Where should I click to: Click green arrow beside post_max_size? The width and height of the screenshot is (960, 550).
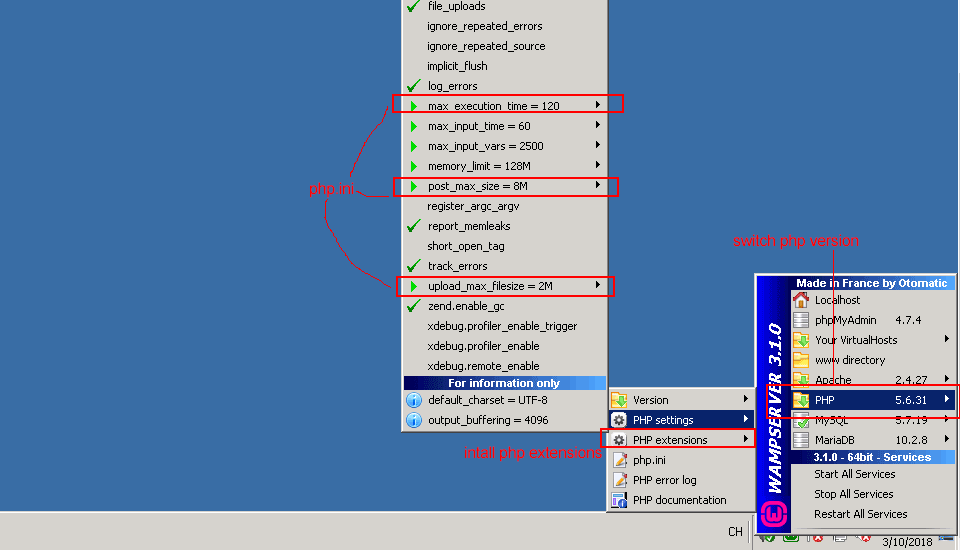point(414,186)
